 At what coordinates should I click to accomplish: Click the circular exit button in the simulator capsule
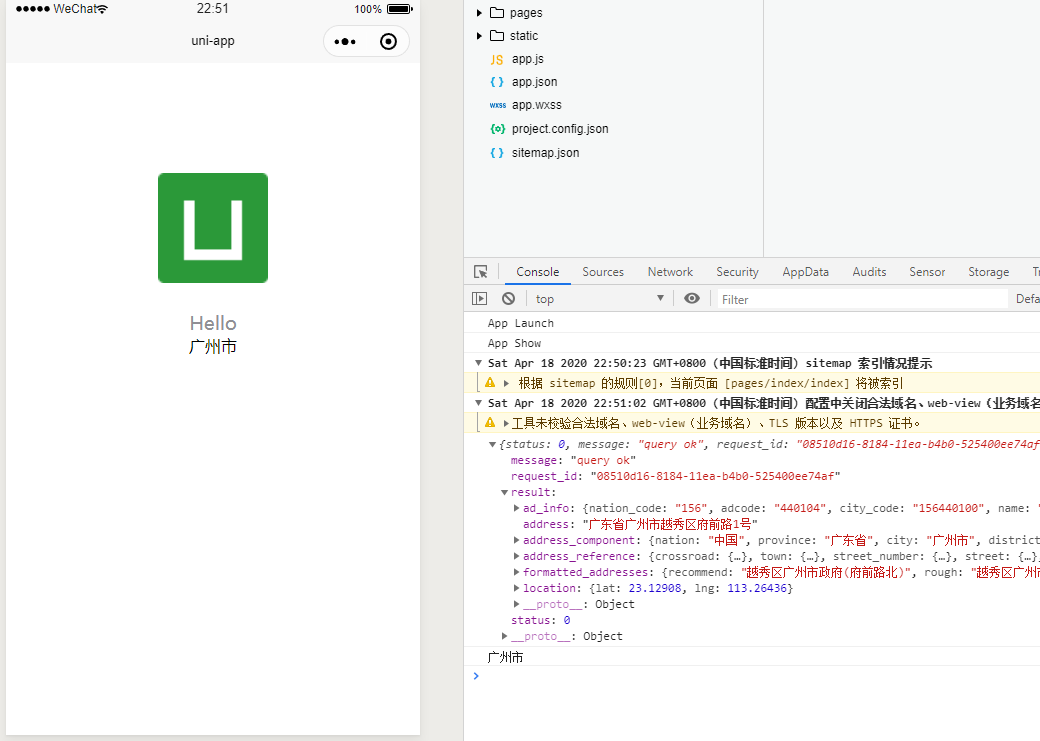coord(388,41)
